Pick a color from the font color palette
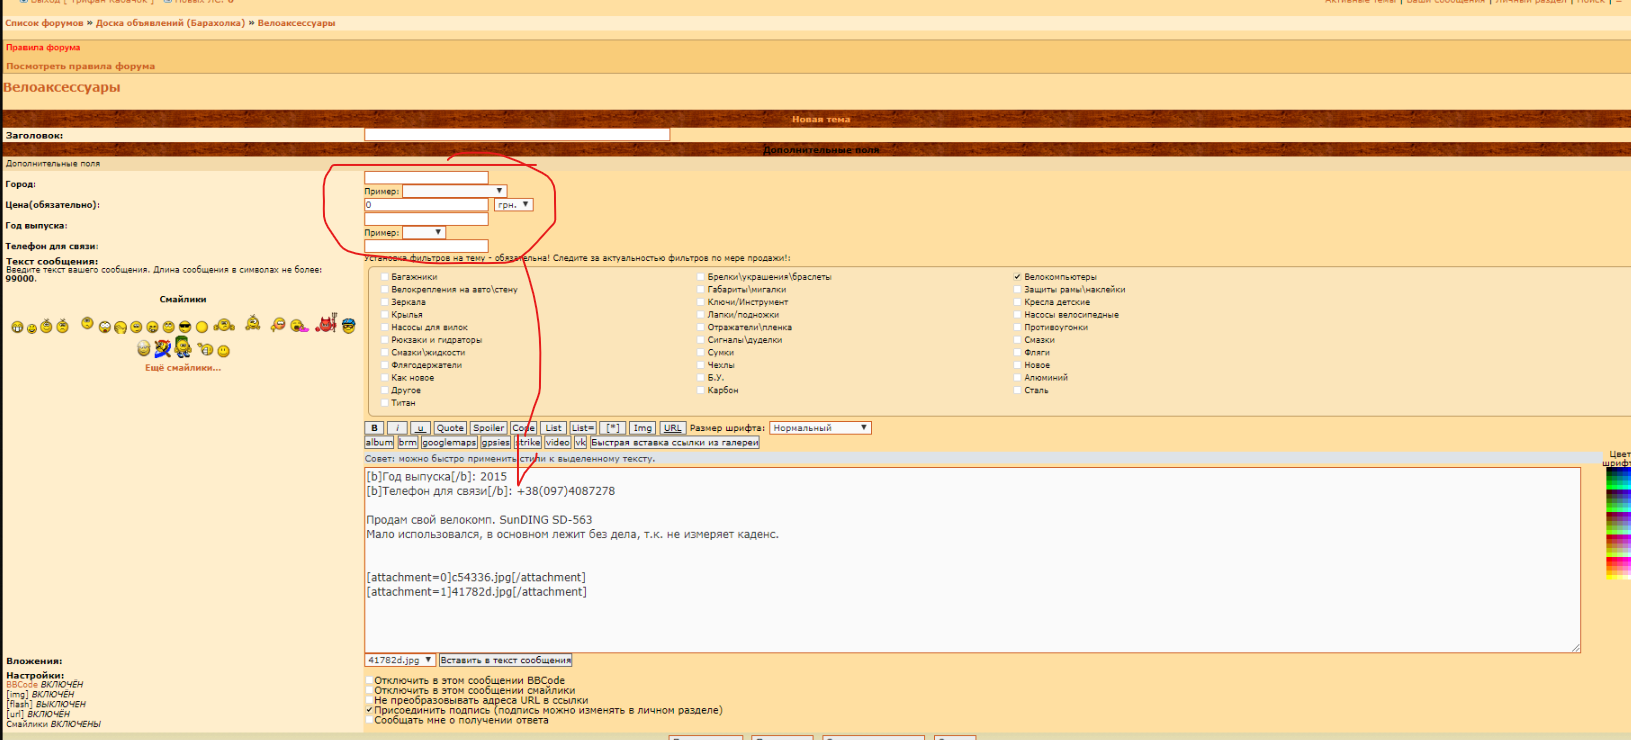Screen dimensions: 1631x740 click(x=1618, y=520)
